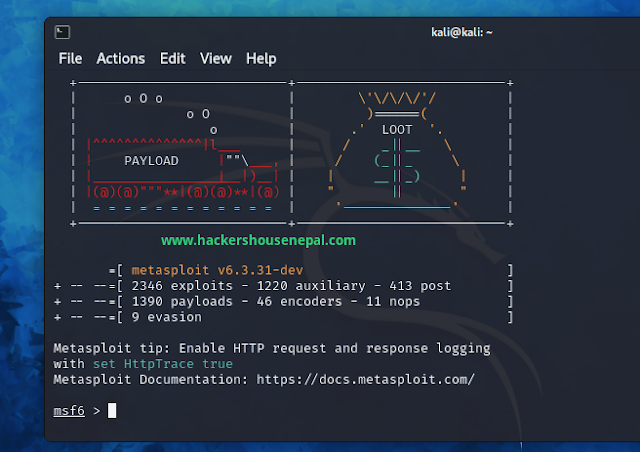The width and height of the screenshot is (640, 452).
Task: Open the Actions menu
Action: click(121, 59)
